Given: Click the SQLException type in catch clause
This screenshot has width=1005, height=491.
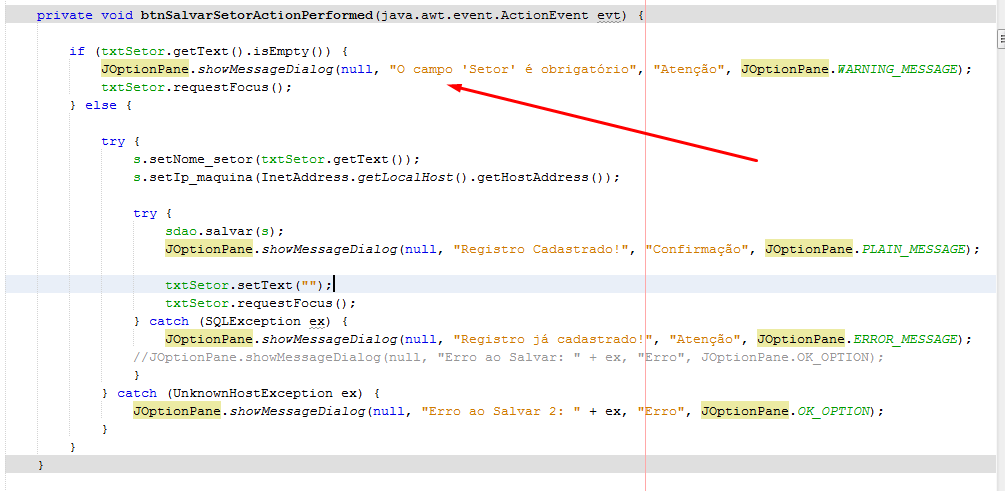Looking at the screenshot, I should 255,321.
